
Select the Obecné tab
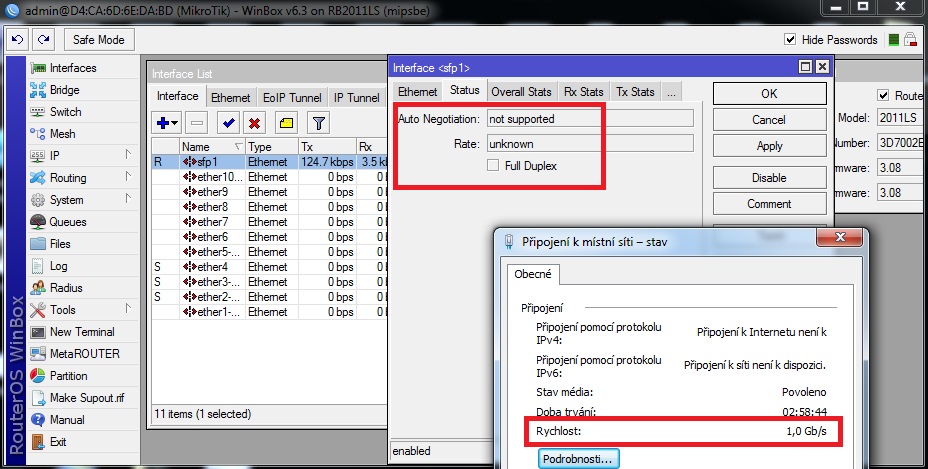click(x=533, y=274)
